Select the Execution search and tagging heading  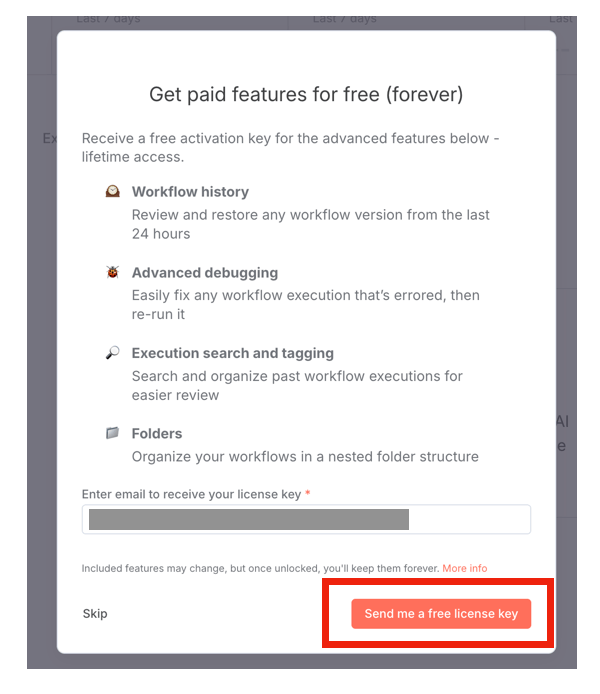[x=233, y=353]
